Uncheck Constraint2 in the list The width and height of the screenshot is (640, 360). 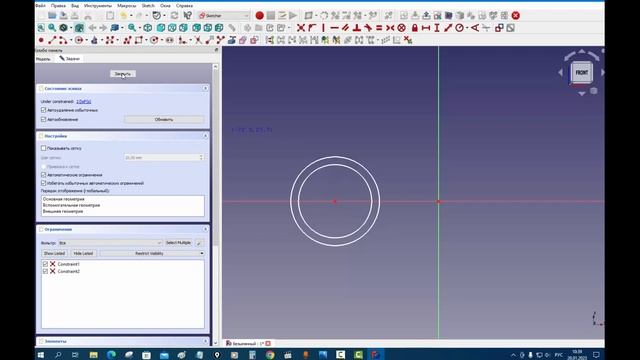tap(45, 271)
